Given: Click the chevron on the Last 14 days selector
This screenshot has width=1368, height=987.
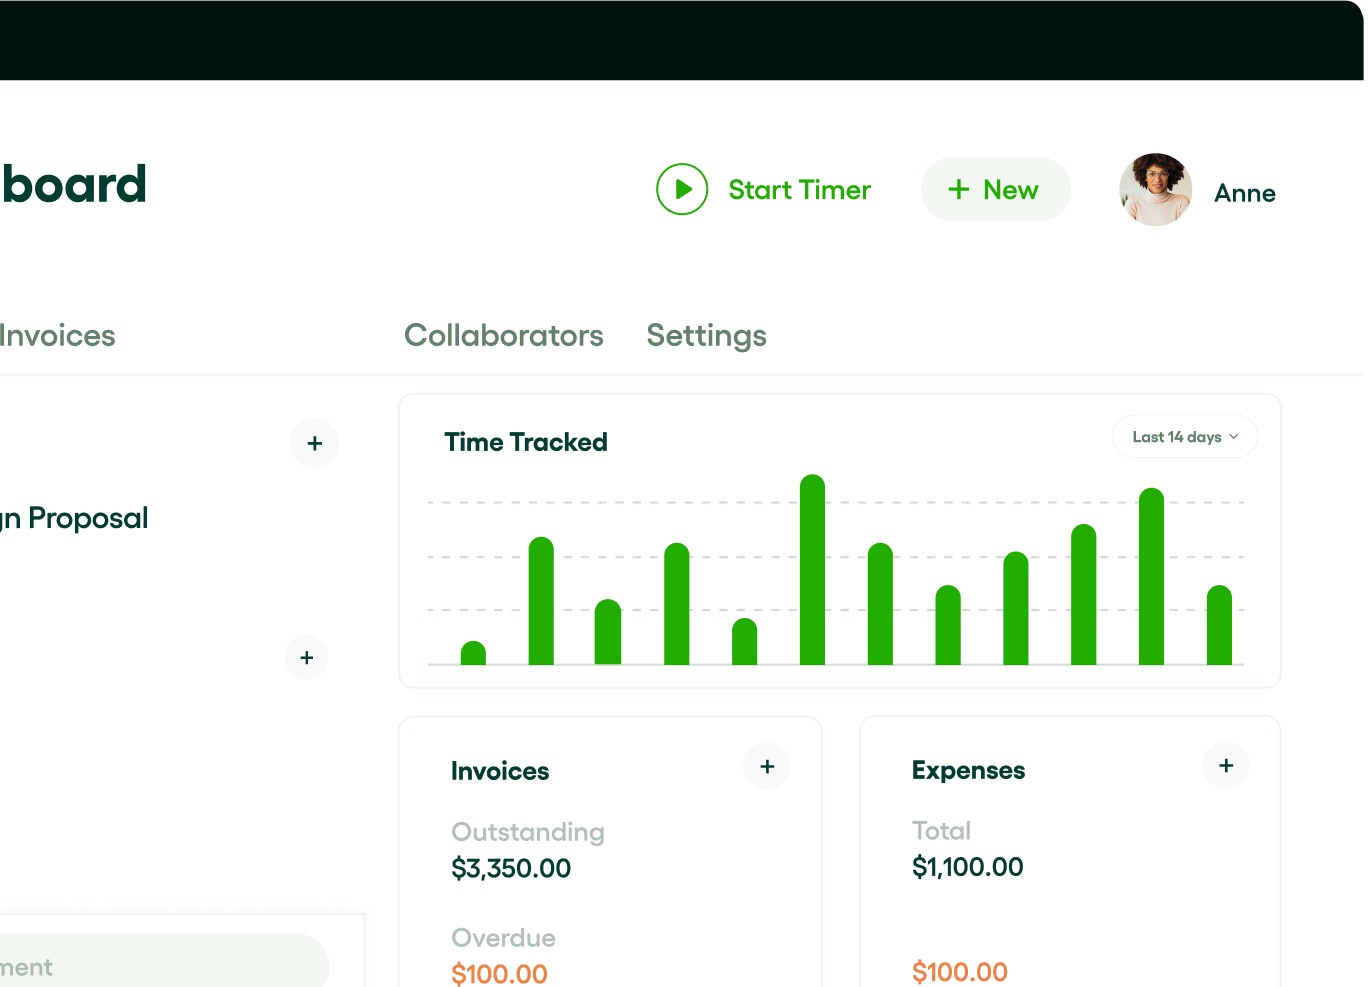Looking at the screenshot, I should pyautogui.click(x=1233, y=437).
